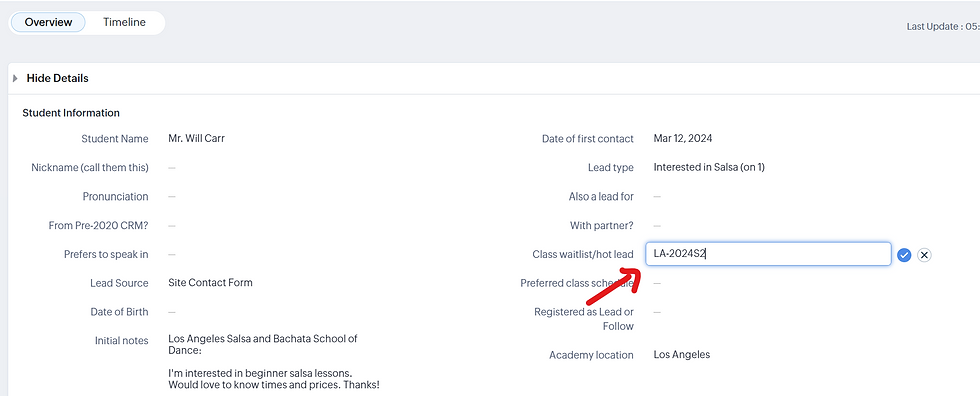This screenshot has width=980, height=396.
Task: Click the empty With partner? value
Action: pos(657,225)
